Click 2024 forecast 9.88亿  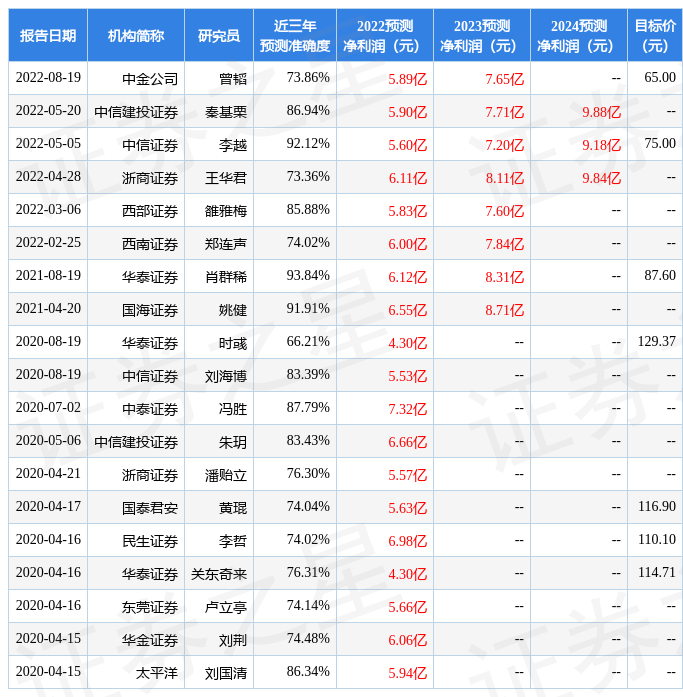(x=601, y=112)
